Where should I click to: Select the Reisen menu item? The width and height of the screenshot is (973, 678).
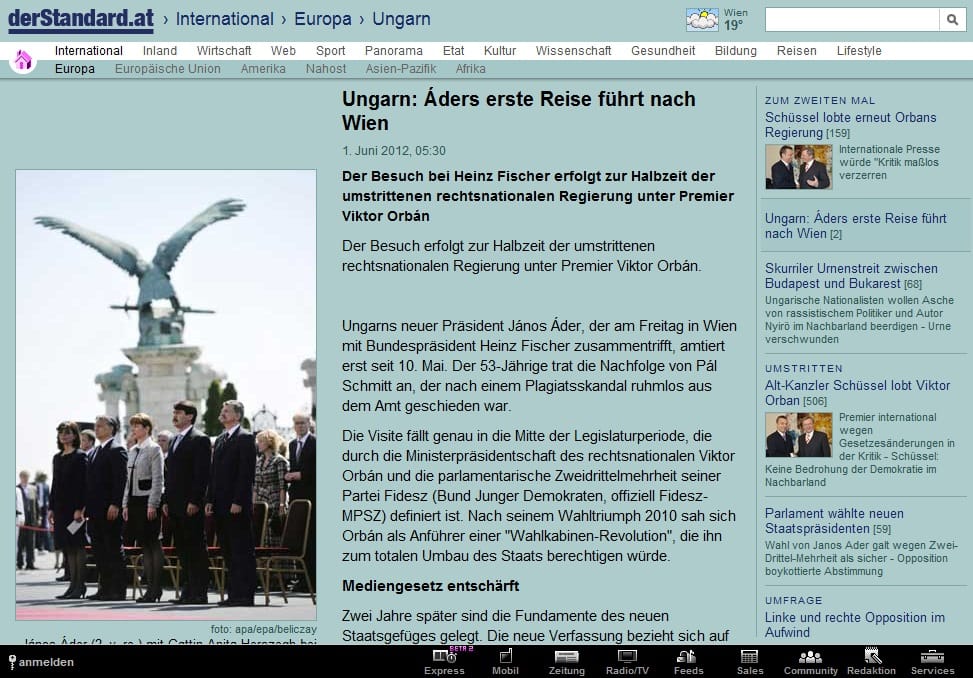797,51
